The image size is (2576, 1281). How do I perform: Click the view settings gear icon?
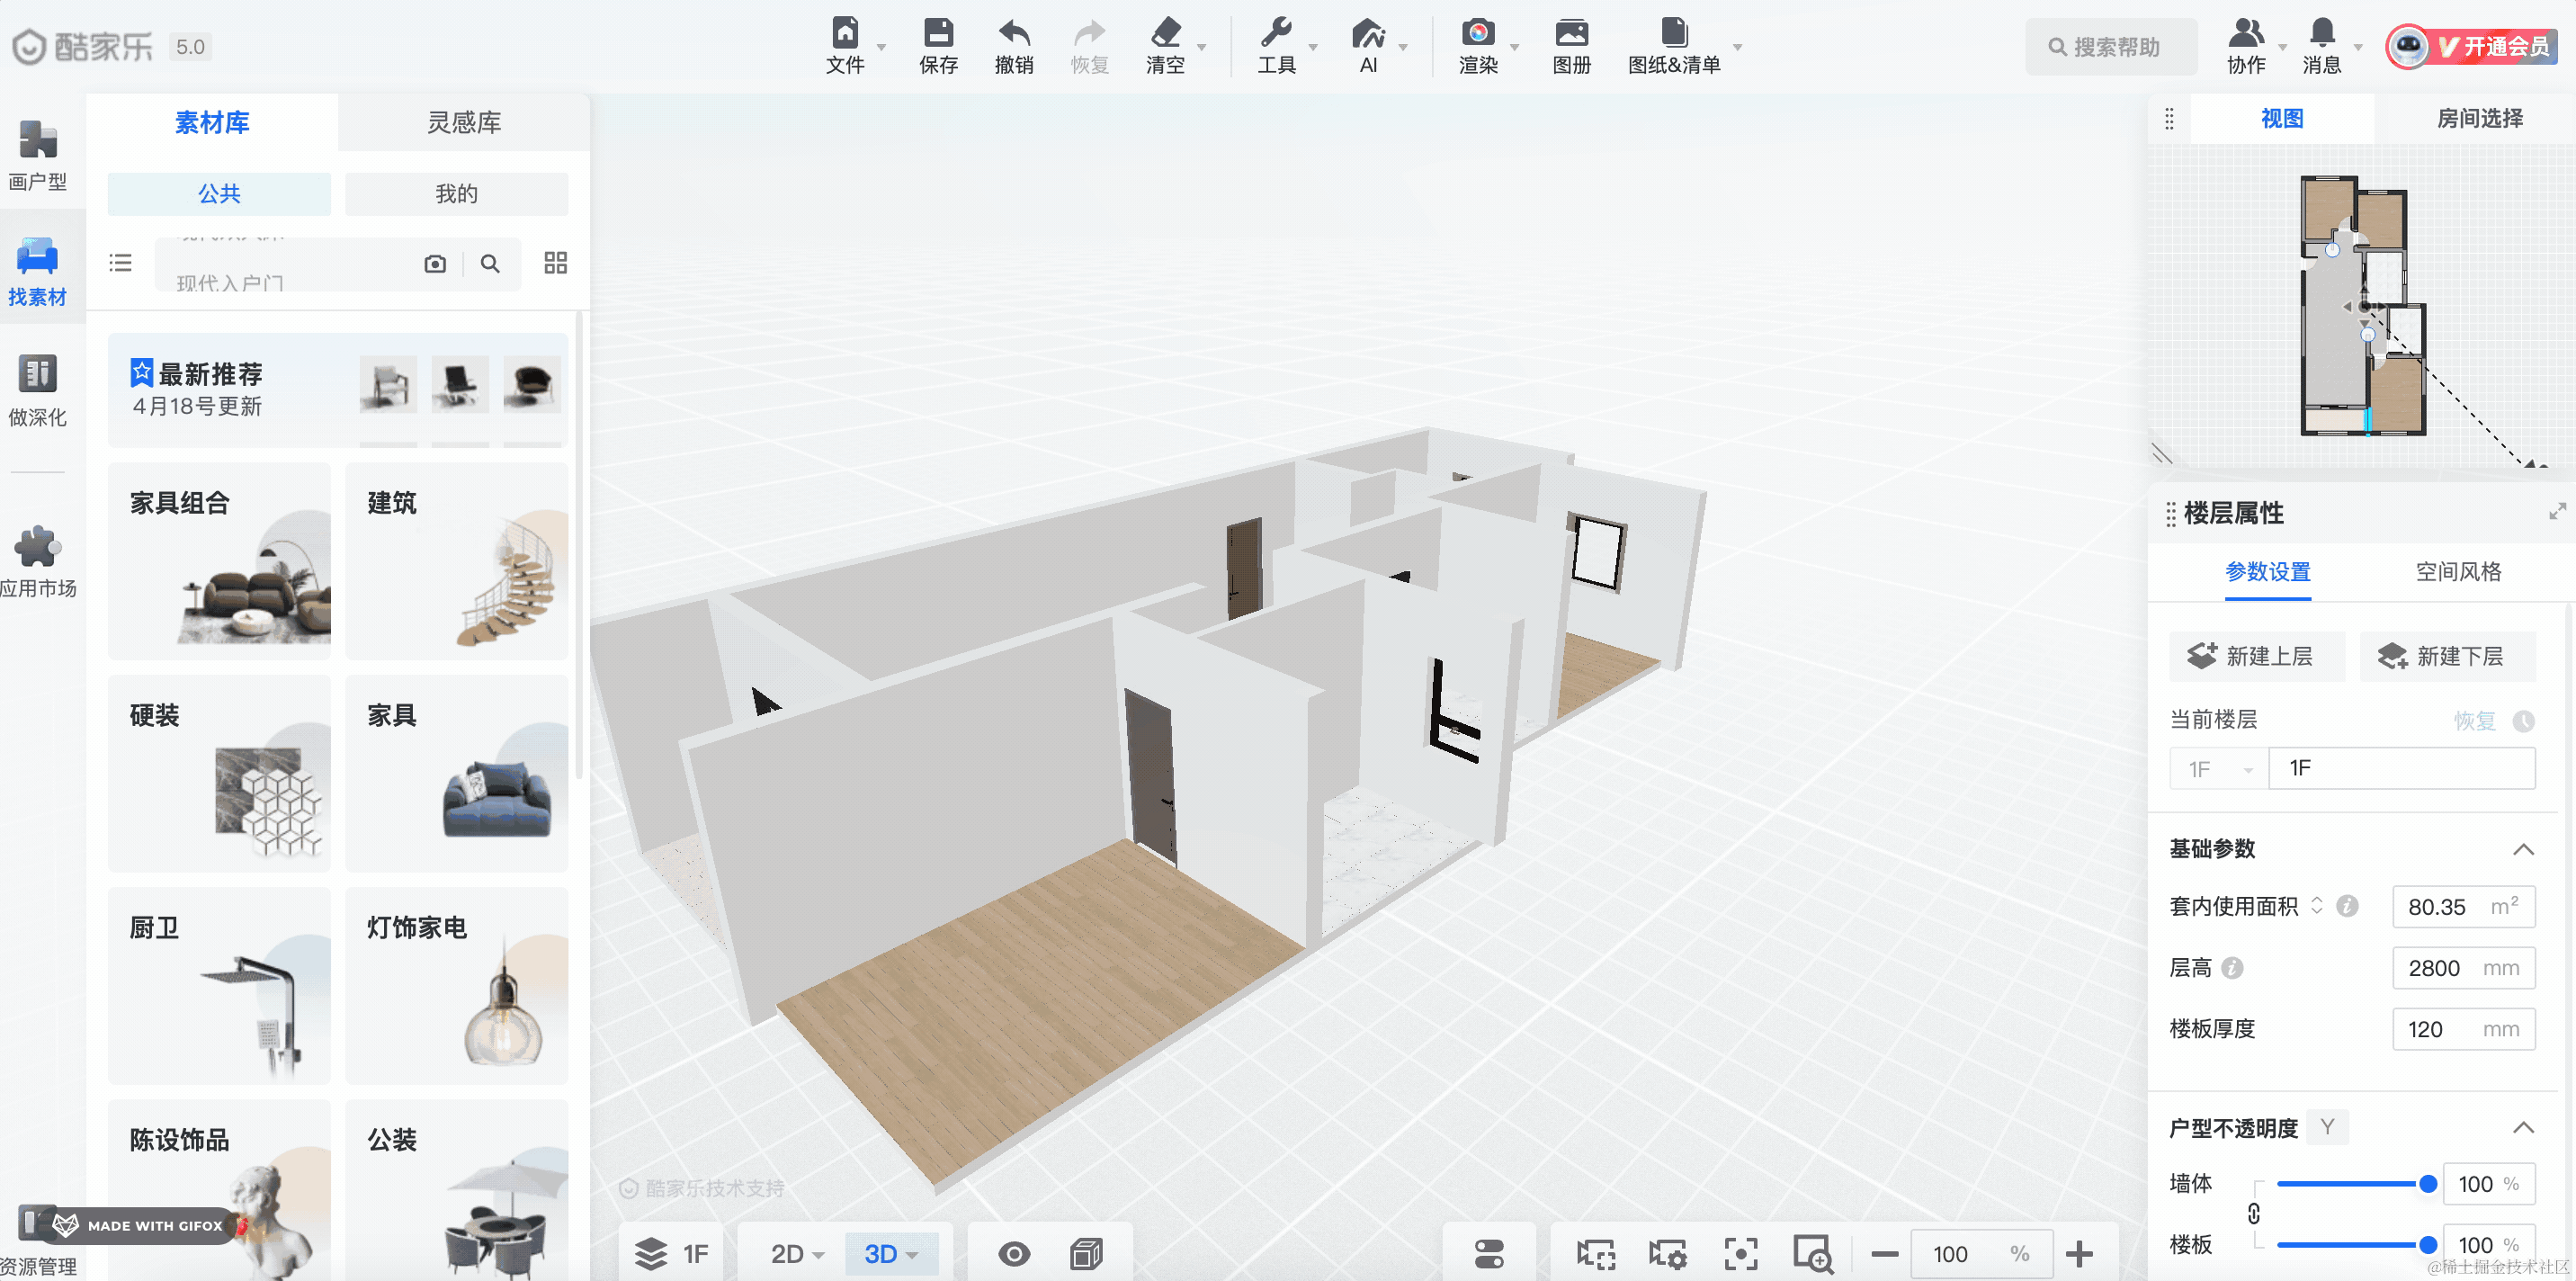1668,1253
